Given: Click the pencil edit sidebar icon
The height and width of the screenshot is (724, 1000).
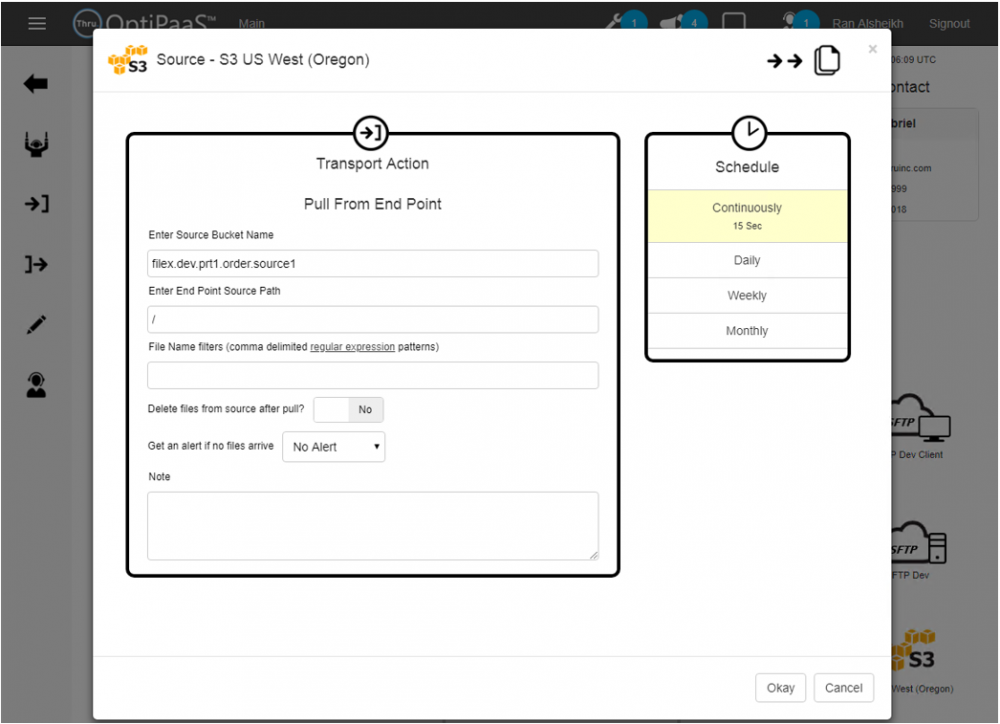Looking at the screenshot, I should (37, 324).
